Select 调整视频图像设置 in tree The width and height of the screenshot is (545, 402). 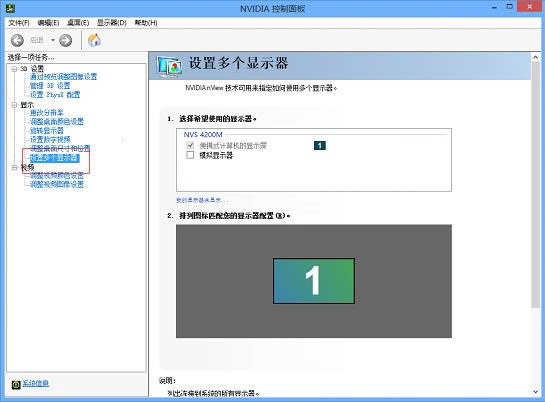[57, 184]
